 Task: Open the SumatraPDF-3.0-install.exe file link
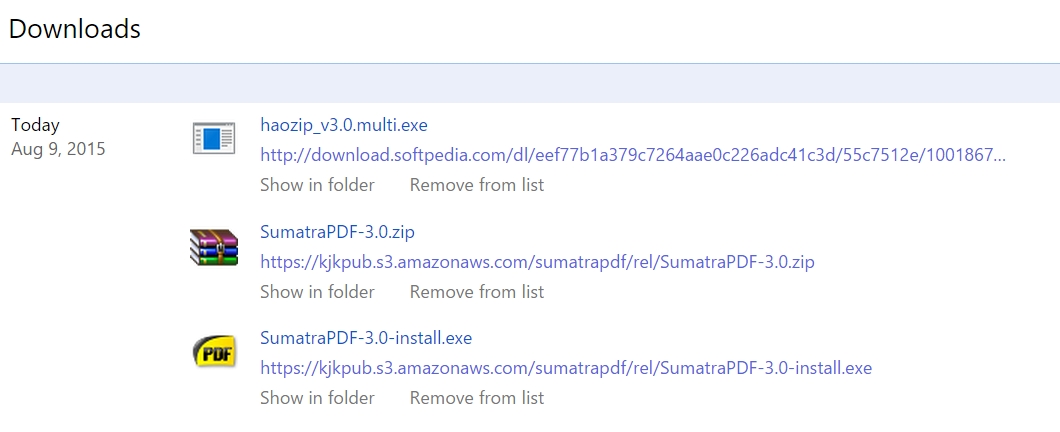[366, 338]
